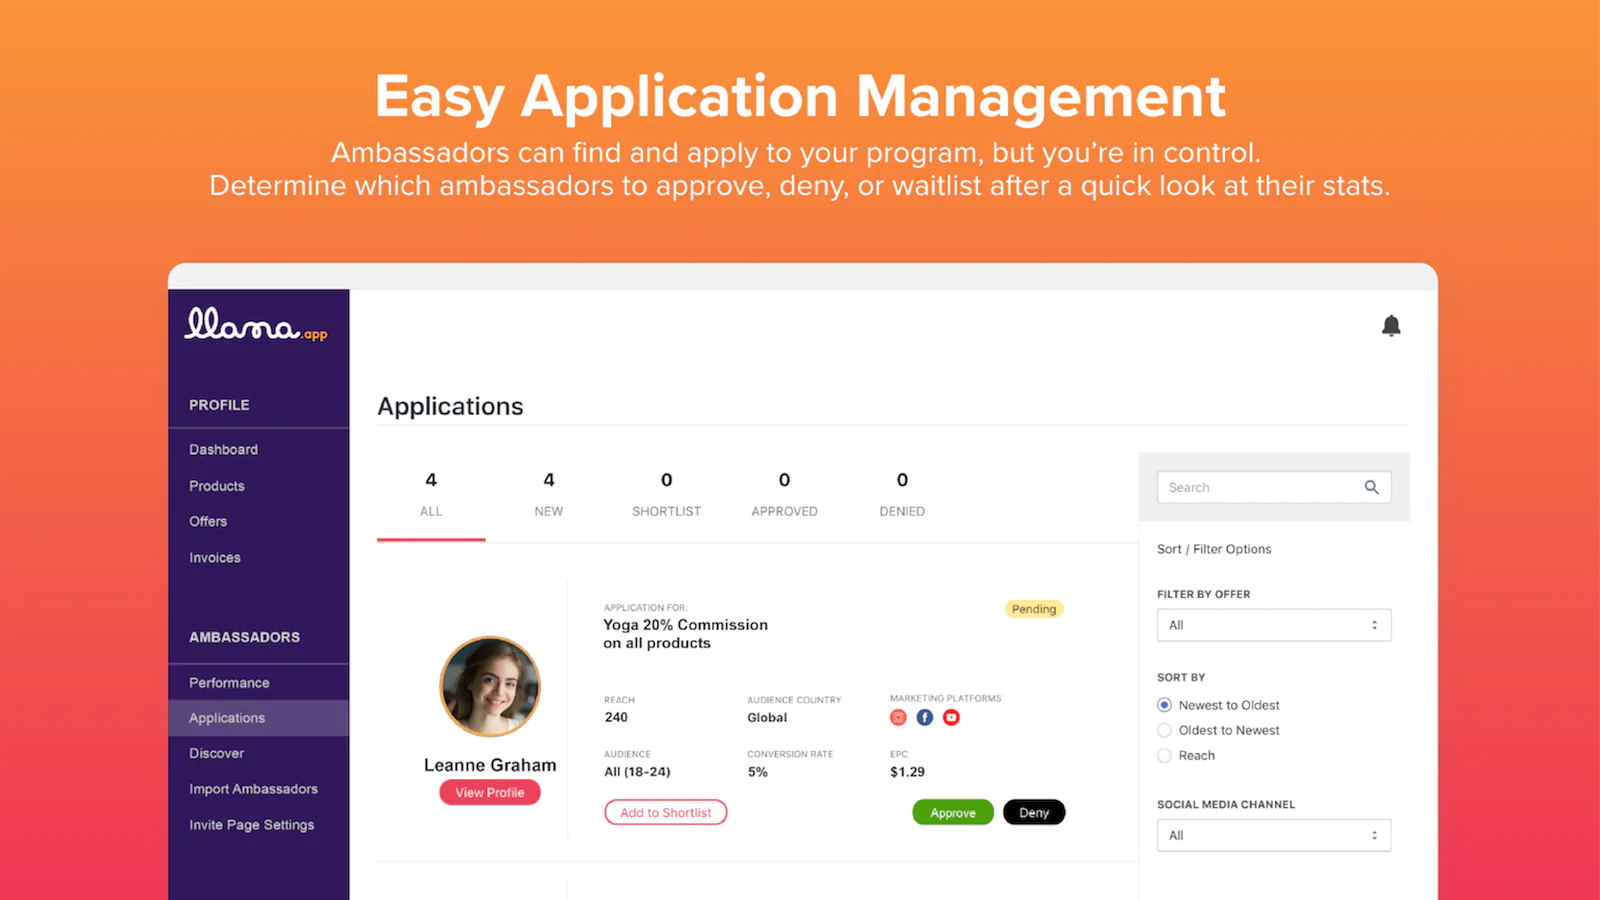Switch to the NEW applications tab

pyautogui.click(x=549, y=495)
